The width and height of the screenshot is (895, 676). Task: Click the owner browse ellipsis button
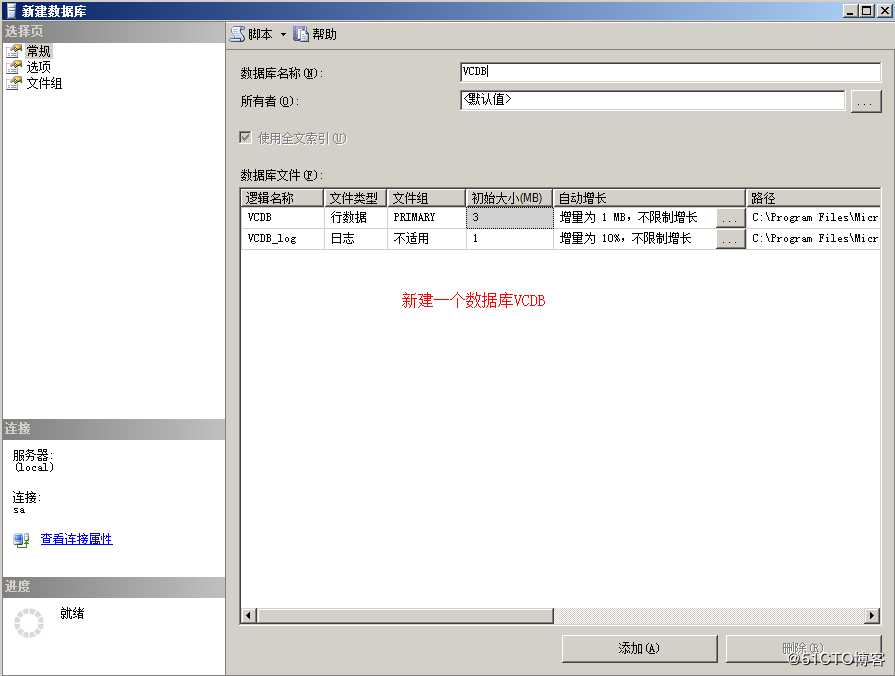tap(865, 102)
